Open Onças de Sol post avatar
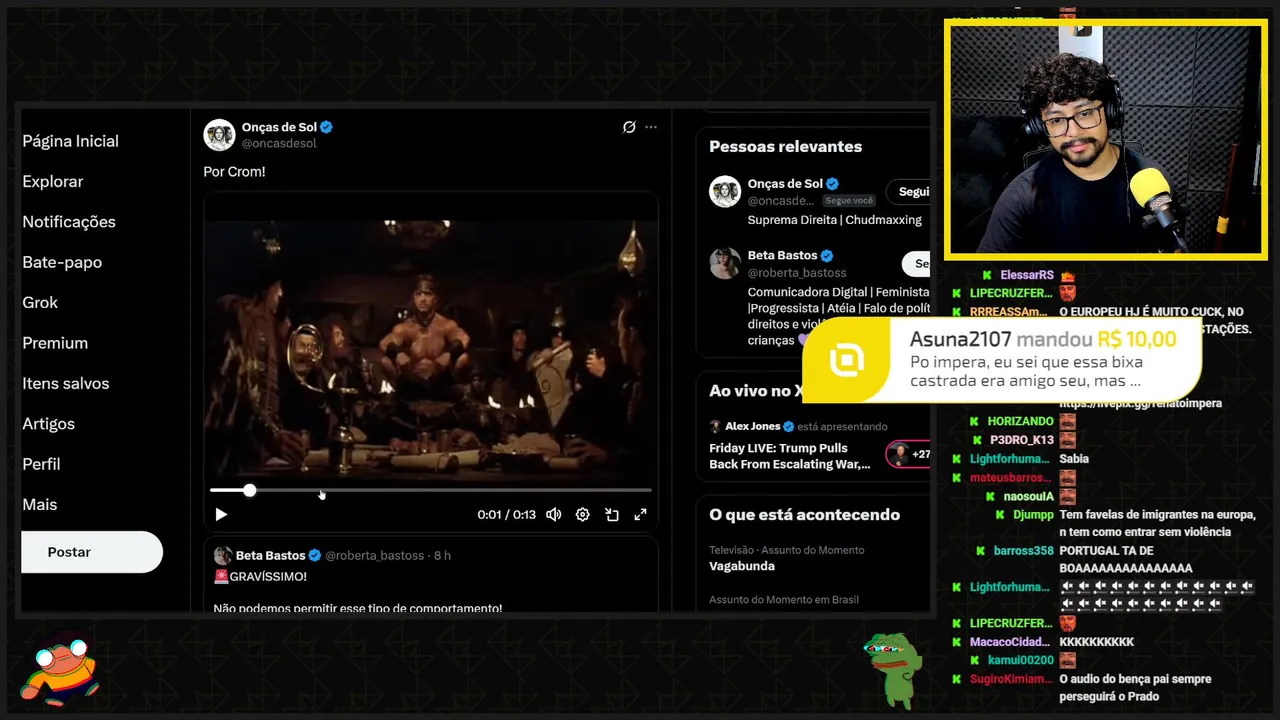The image size is (1280, 720). tap(219, 135)
